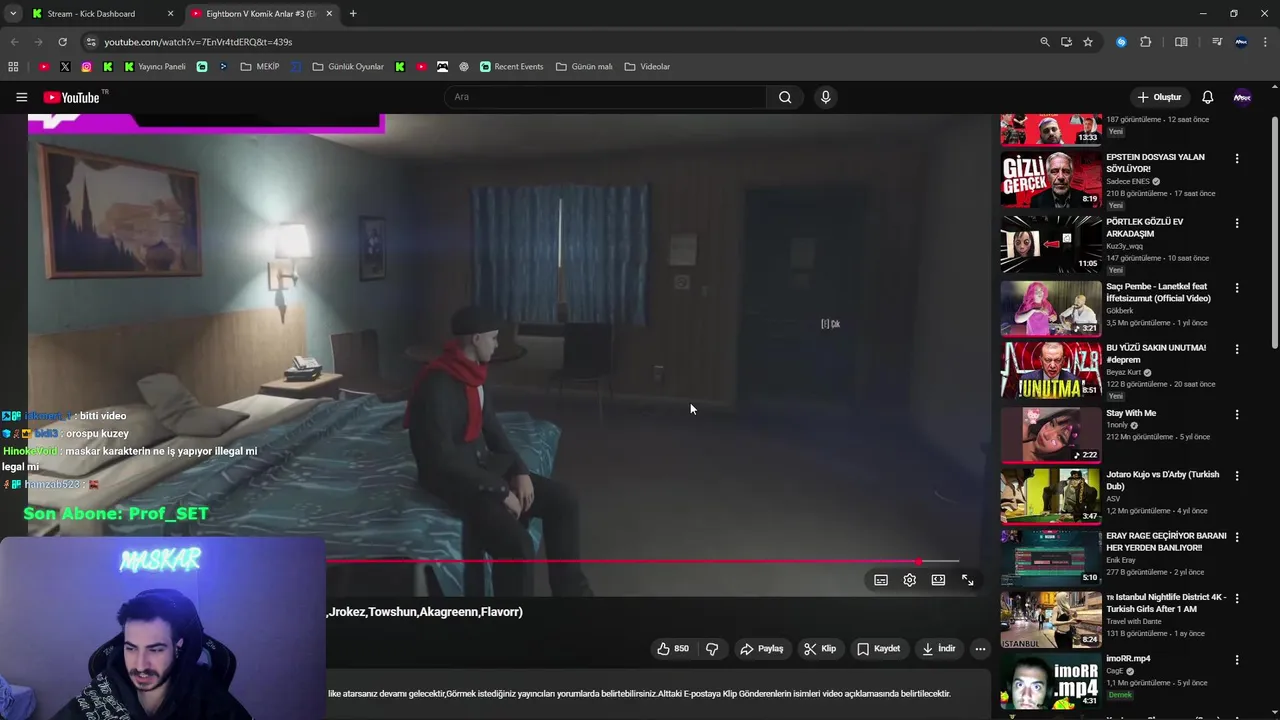This screenshot has width=1280, height=720.
Task: Reload the current page
Action: coord(62,42)
